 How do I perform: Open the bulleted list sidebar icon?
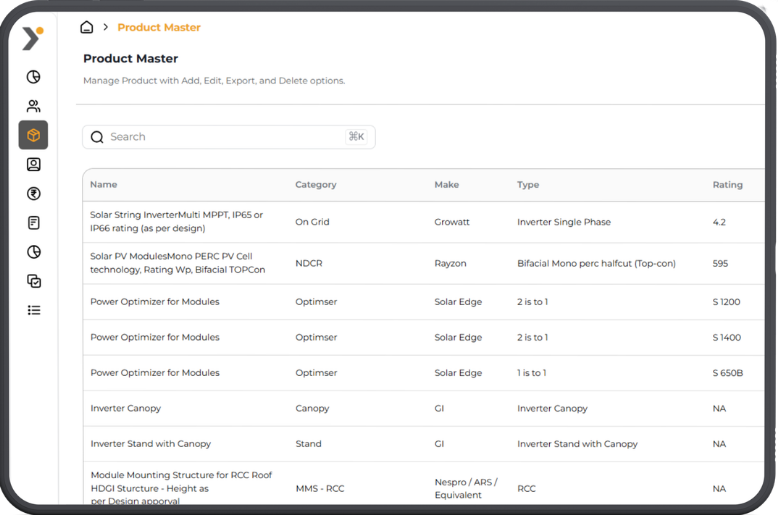[33, 310]
